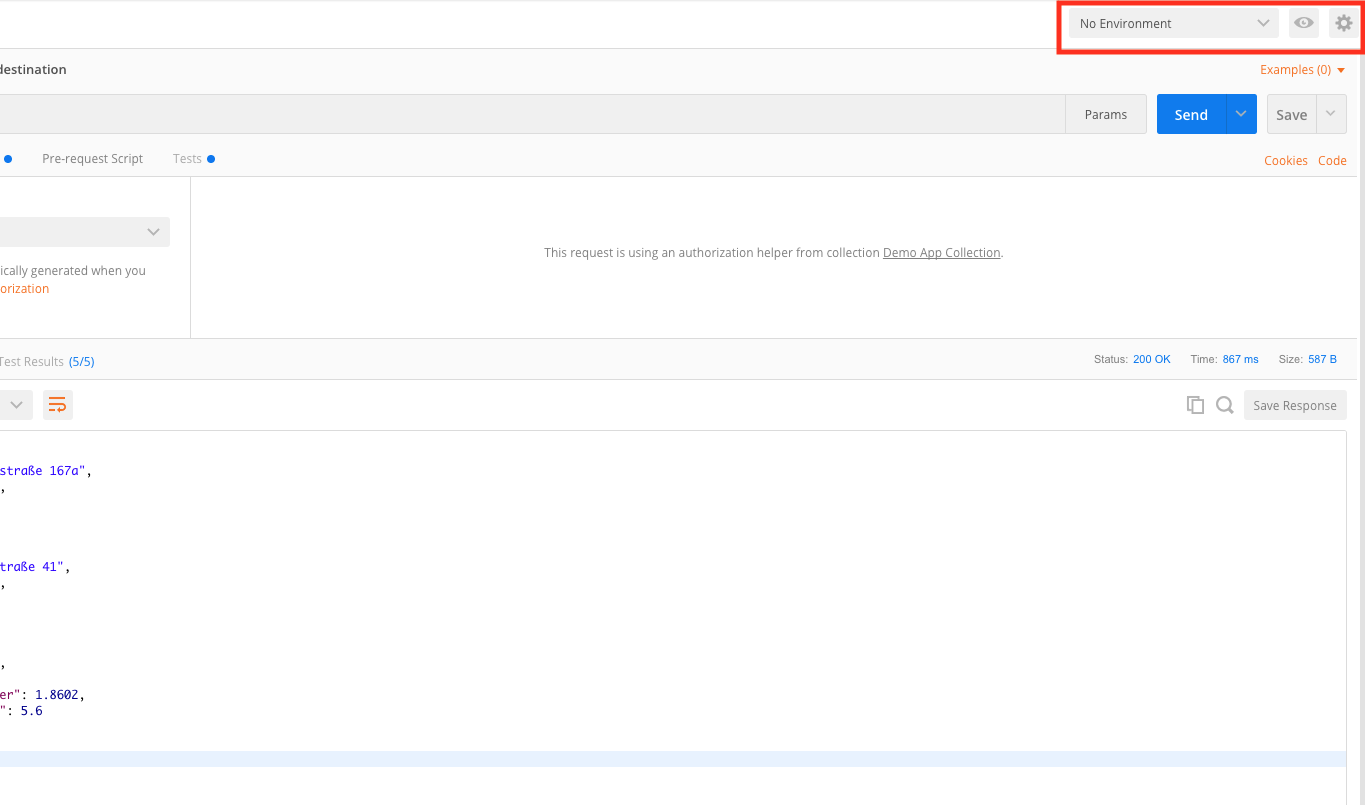Viewport: 1365px width, 805px height.
Task: Click the environment quick look eye icon
Action: click(1303, 23)
